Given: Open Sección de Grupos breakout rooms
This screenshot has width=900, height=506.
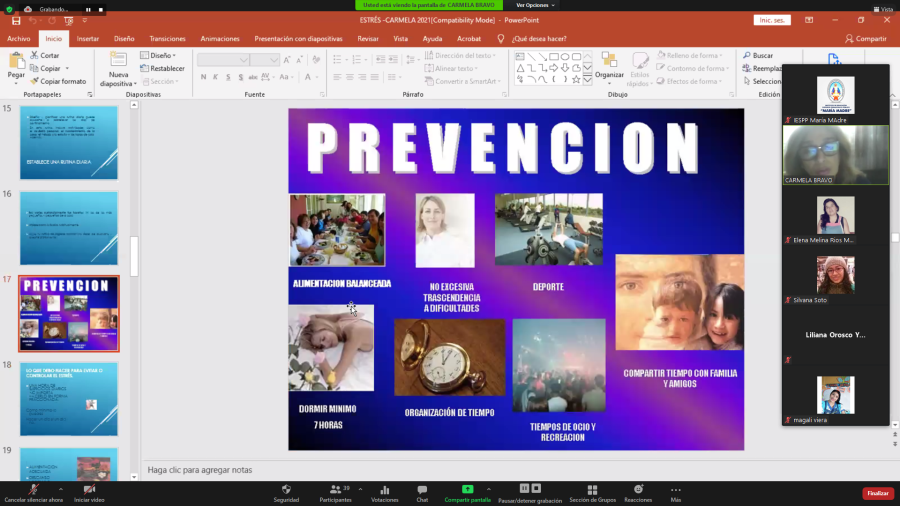Looking at the screenshot, I should (591, 490).
